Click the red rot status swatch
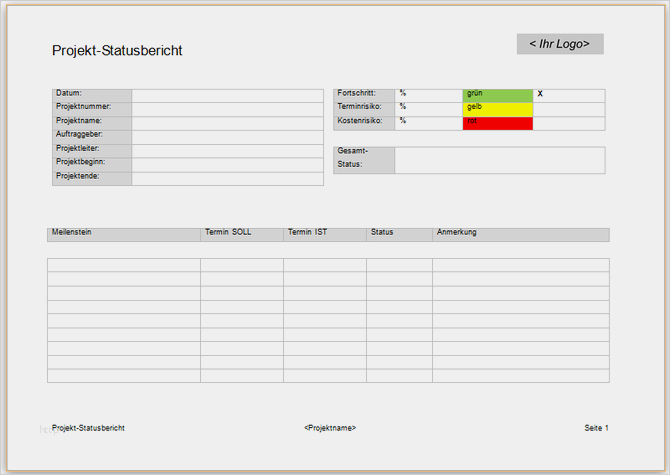The image size is (670, 475). (498, 123)
